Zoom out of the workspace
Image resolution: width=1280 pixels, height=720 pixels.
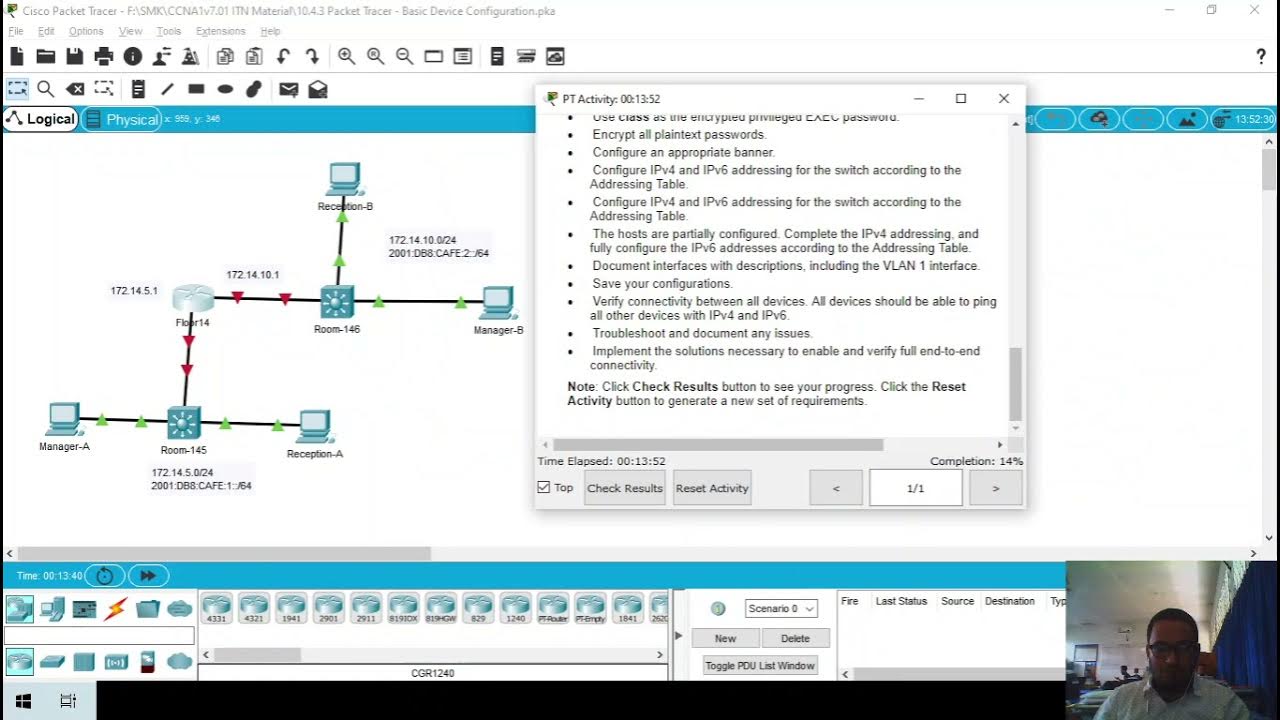pyautogui.click(x=404, y=57)
